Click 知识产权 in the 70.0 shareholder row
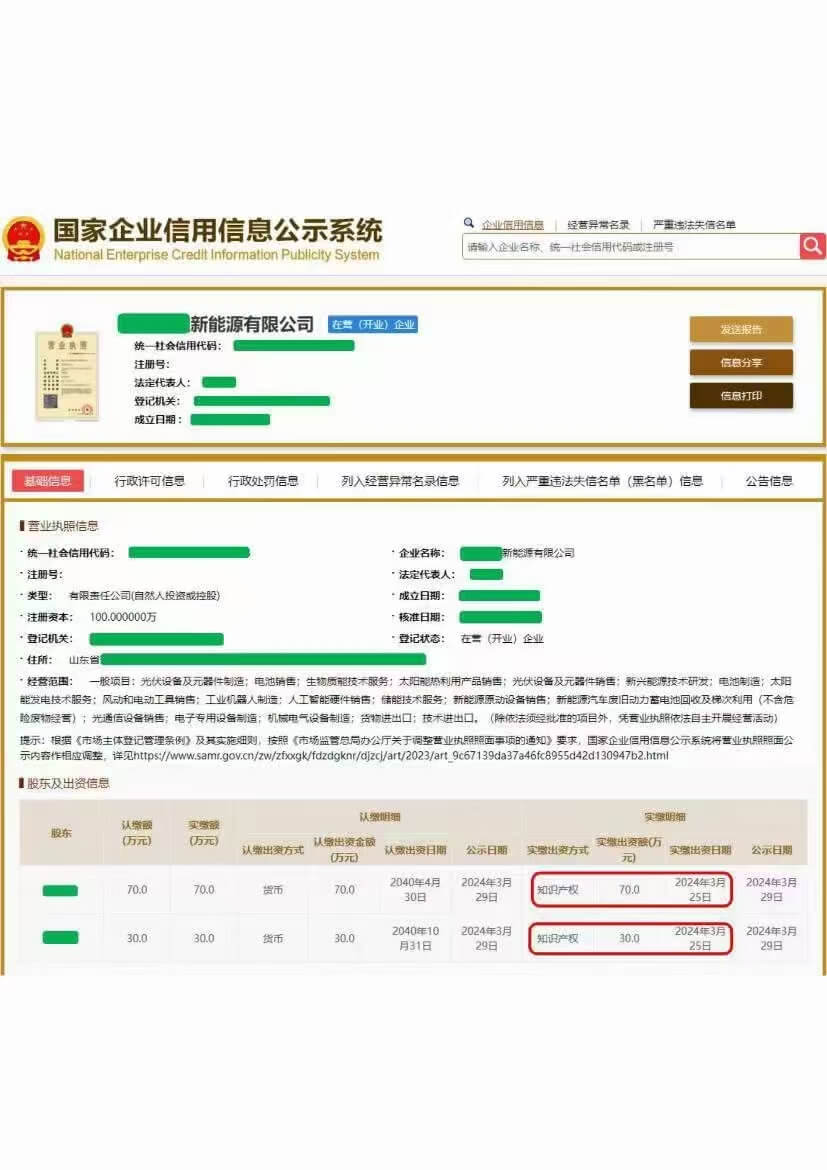827x1170 pixels. coord(558,889)
